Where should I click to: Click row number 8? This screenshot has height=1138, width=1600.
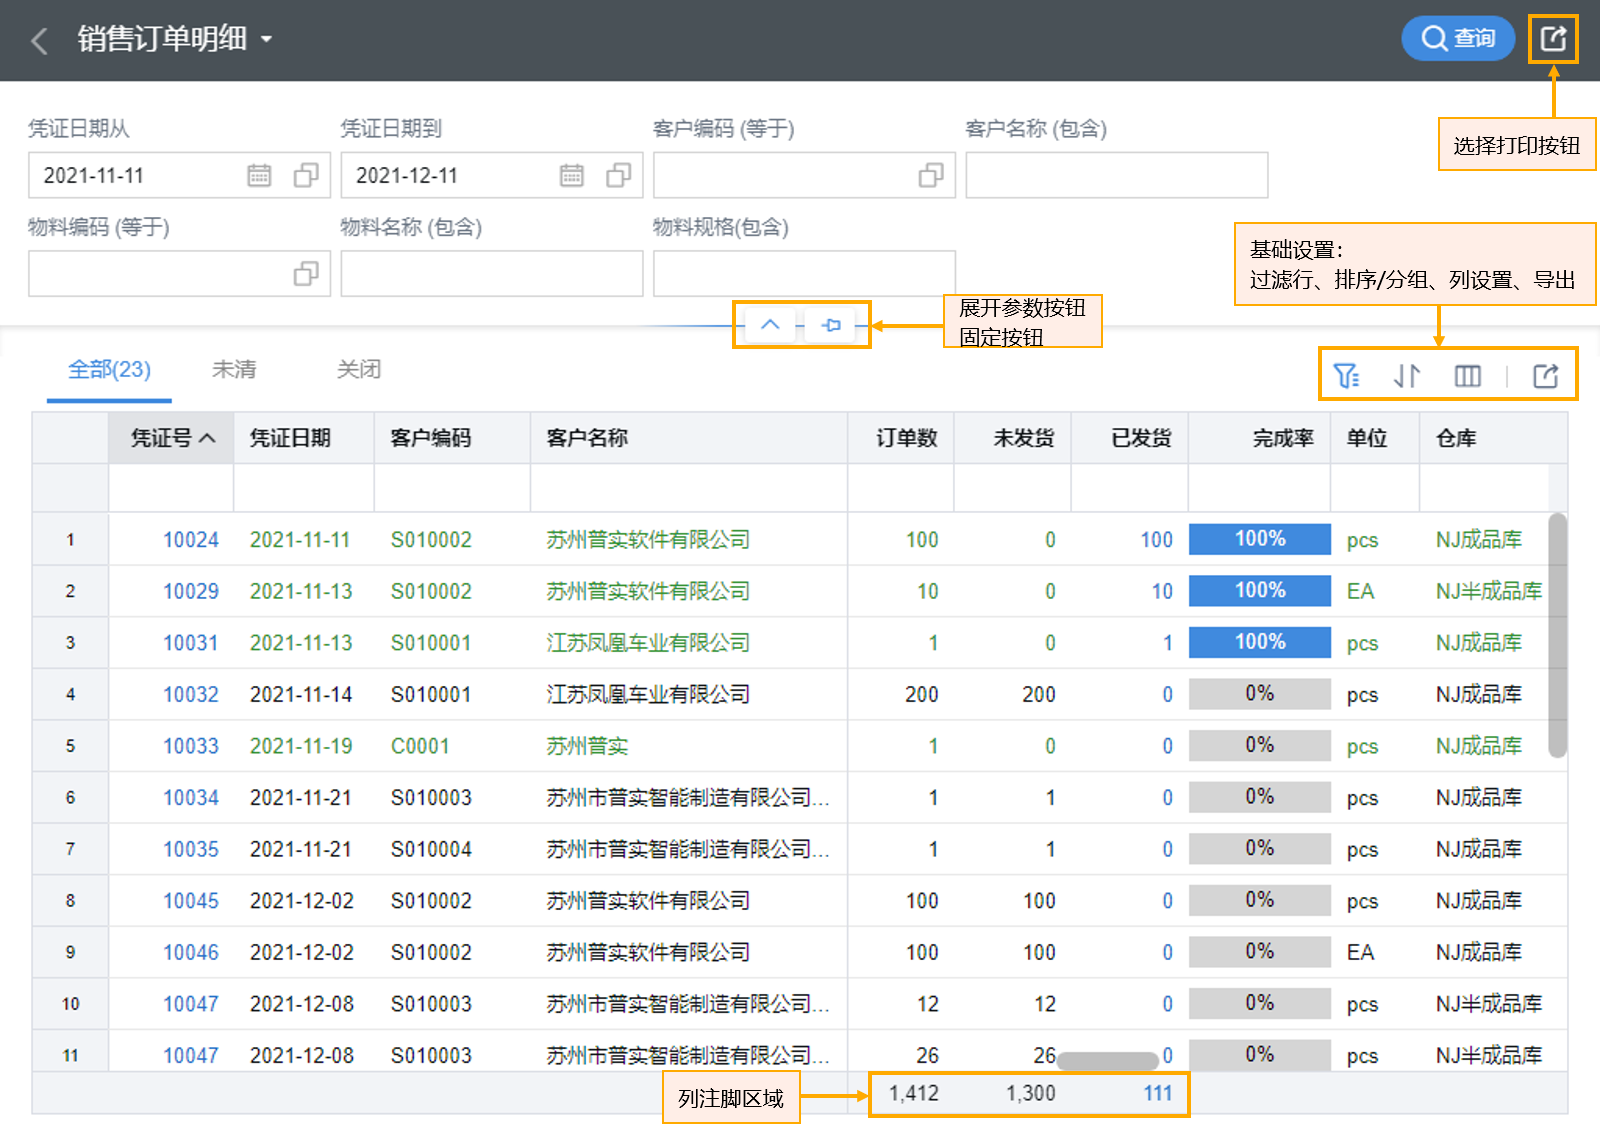(x=70, y=900)
